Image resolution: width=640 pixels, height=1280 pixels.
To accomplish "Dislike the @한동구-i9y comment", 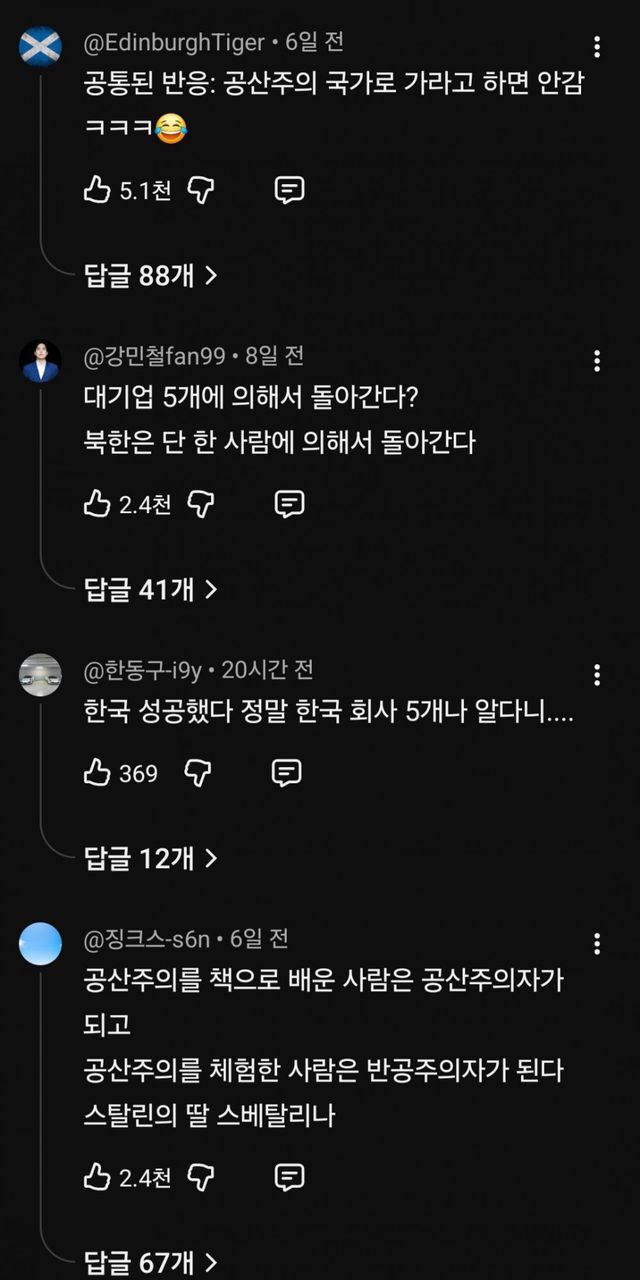I will (x=200, y=772).
